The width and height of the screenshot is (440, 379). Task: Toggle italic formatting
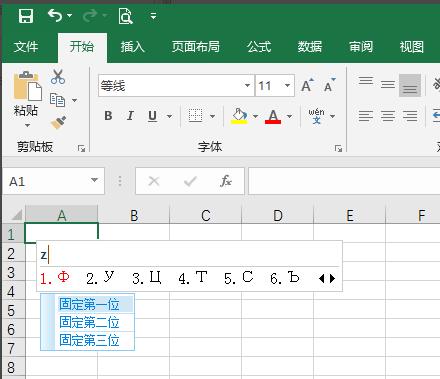[x=130, y=116]
